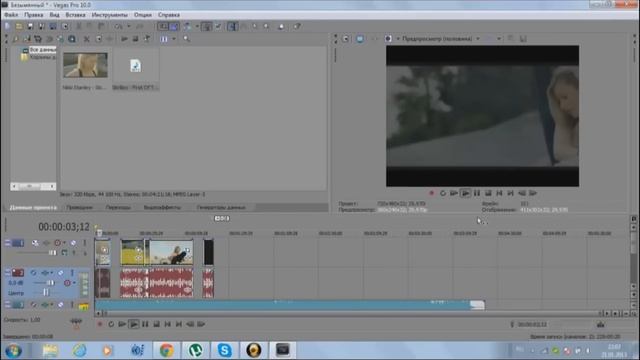
Task: Open the media Views dropdown arrow
Action: coord(174,39)
